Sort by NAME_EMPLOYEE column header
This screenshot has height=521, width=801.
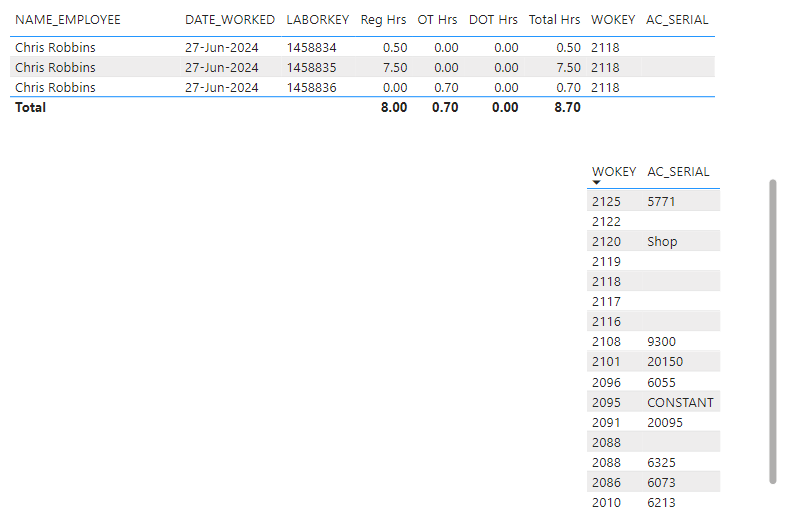tap(67, 20)
